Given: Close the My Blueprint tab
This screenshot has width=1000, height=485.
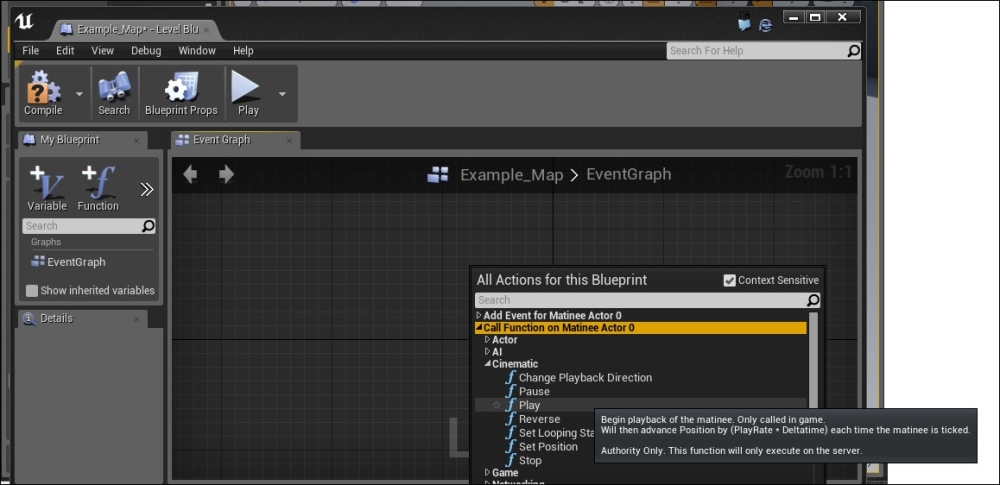Looking at the screenshot, I should point(136,140).
